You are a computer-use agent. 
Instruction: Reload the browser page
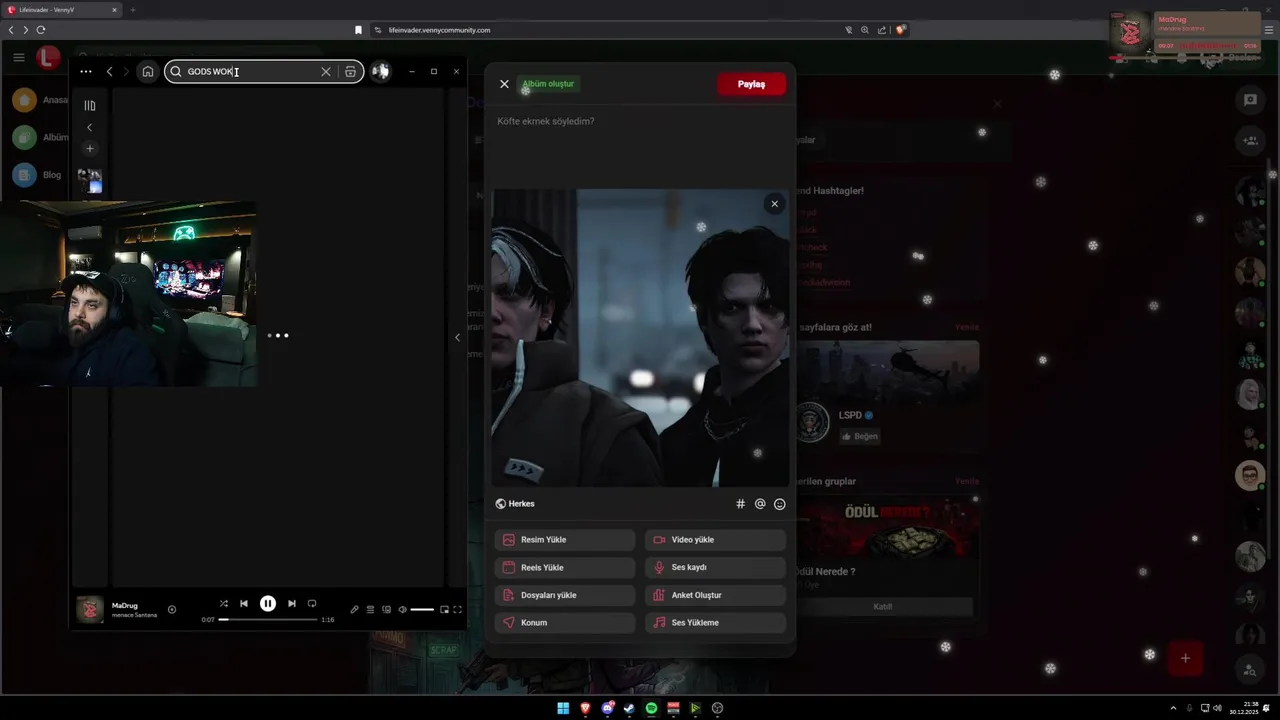click(x=40, y=30)
